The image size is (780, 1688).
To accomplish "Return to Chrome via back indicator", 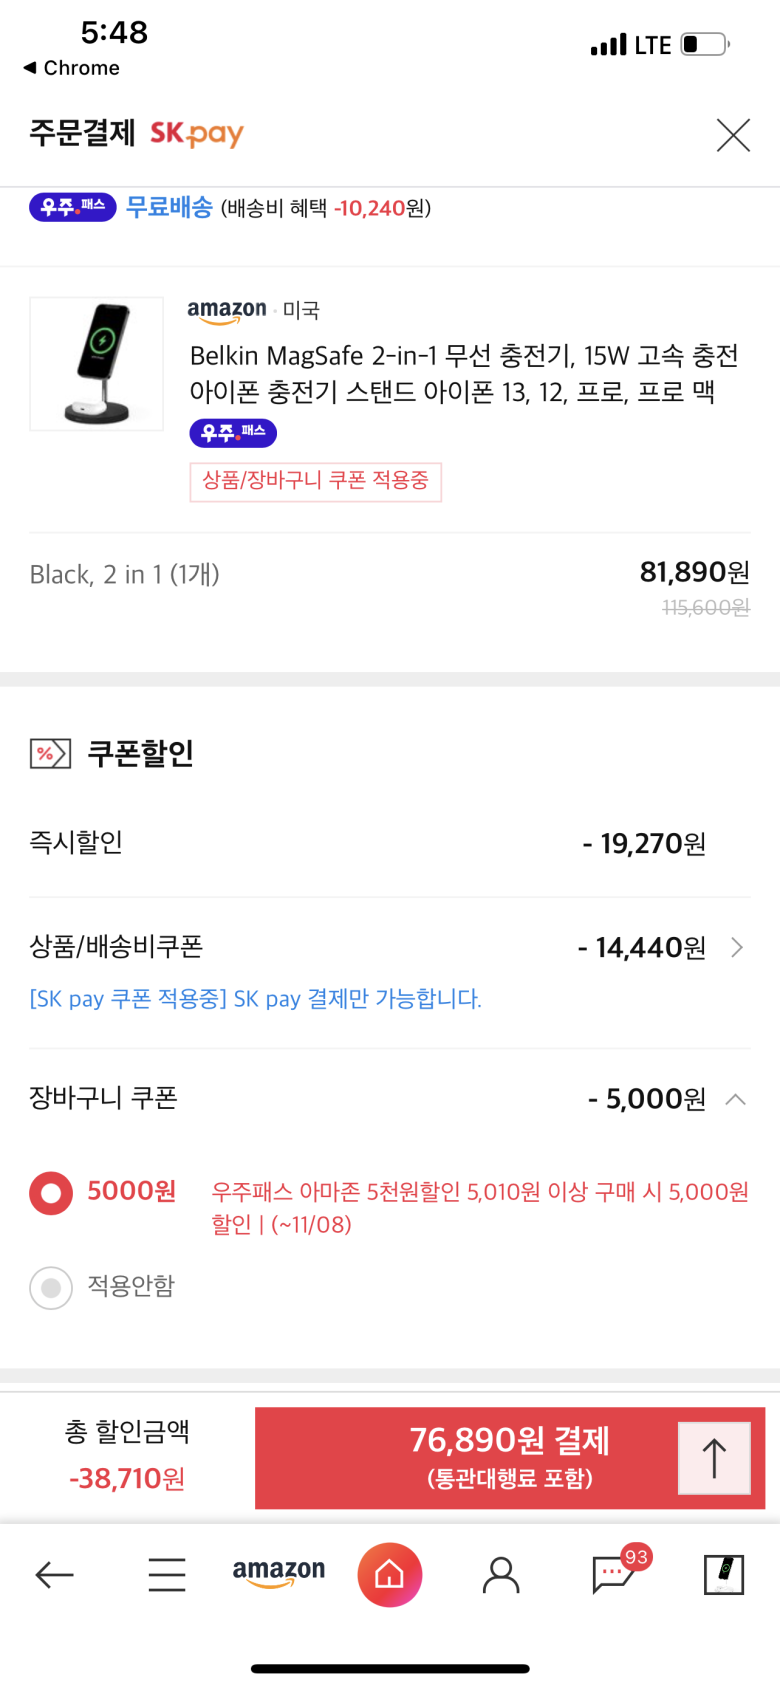I will click(x=71, y=68).
